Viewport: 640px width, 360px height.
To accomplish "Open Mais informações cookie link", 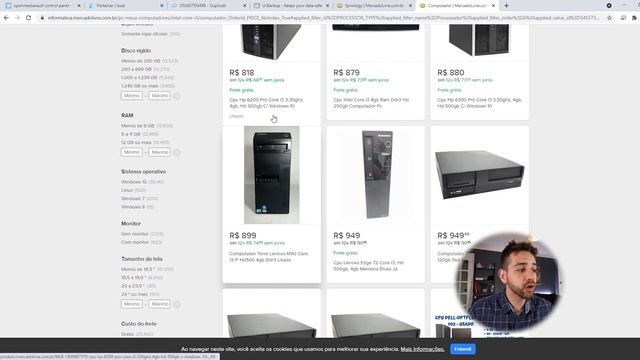I will 422,349.
